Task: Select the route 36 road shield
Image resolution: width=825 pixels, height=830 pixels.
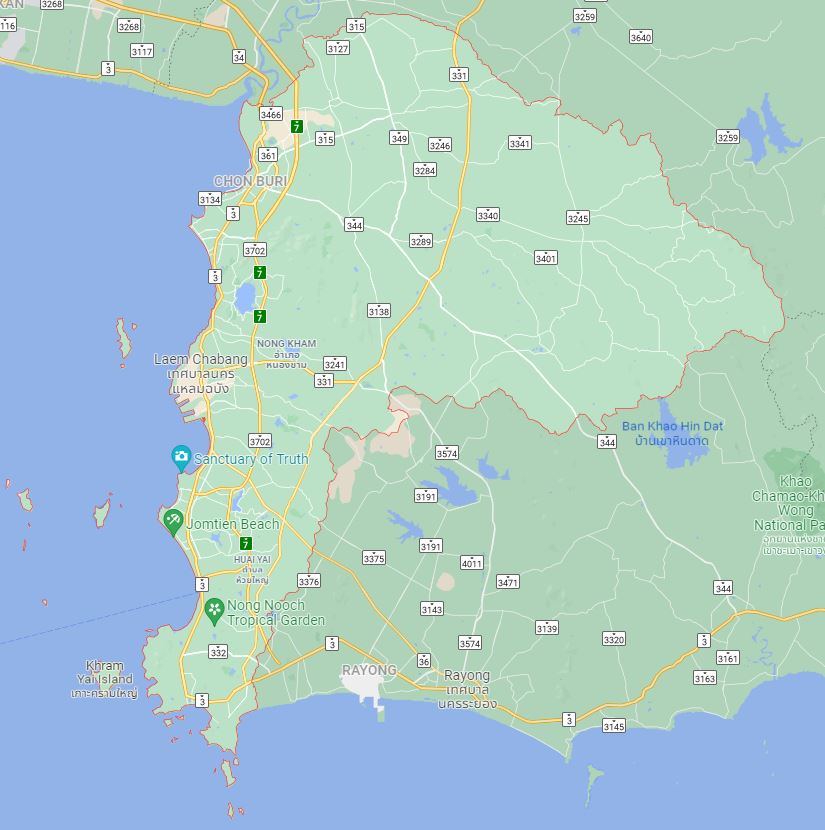Action: pyautogui.click(x=424, y=661)
